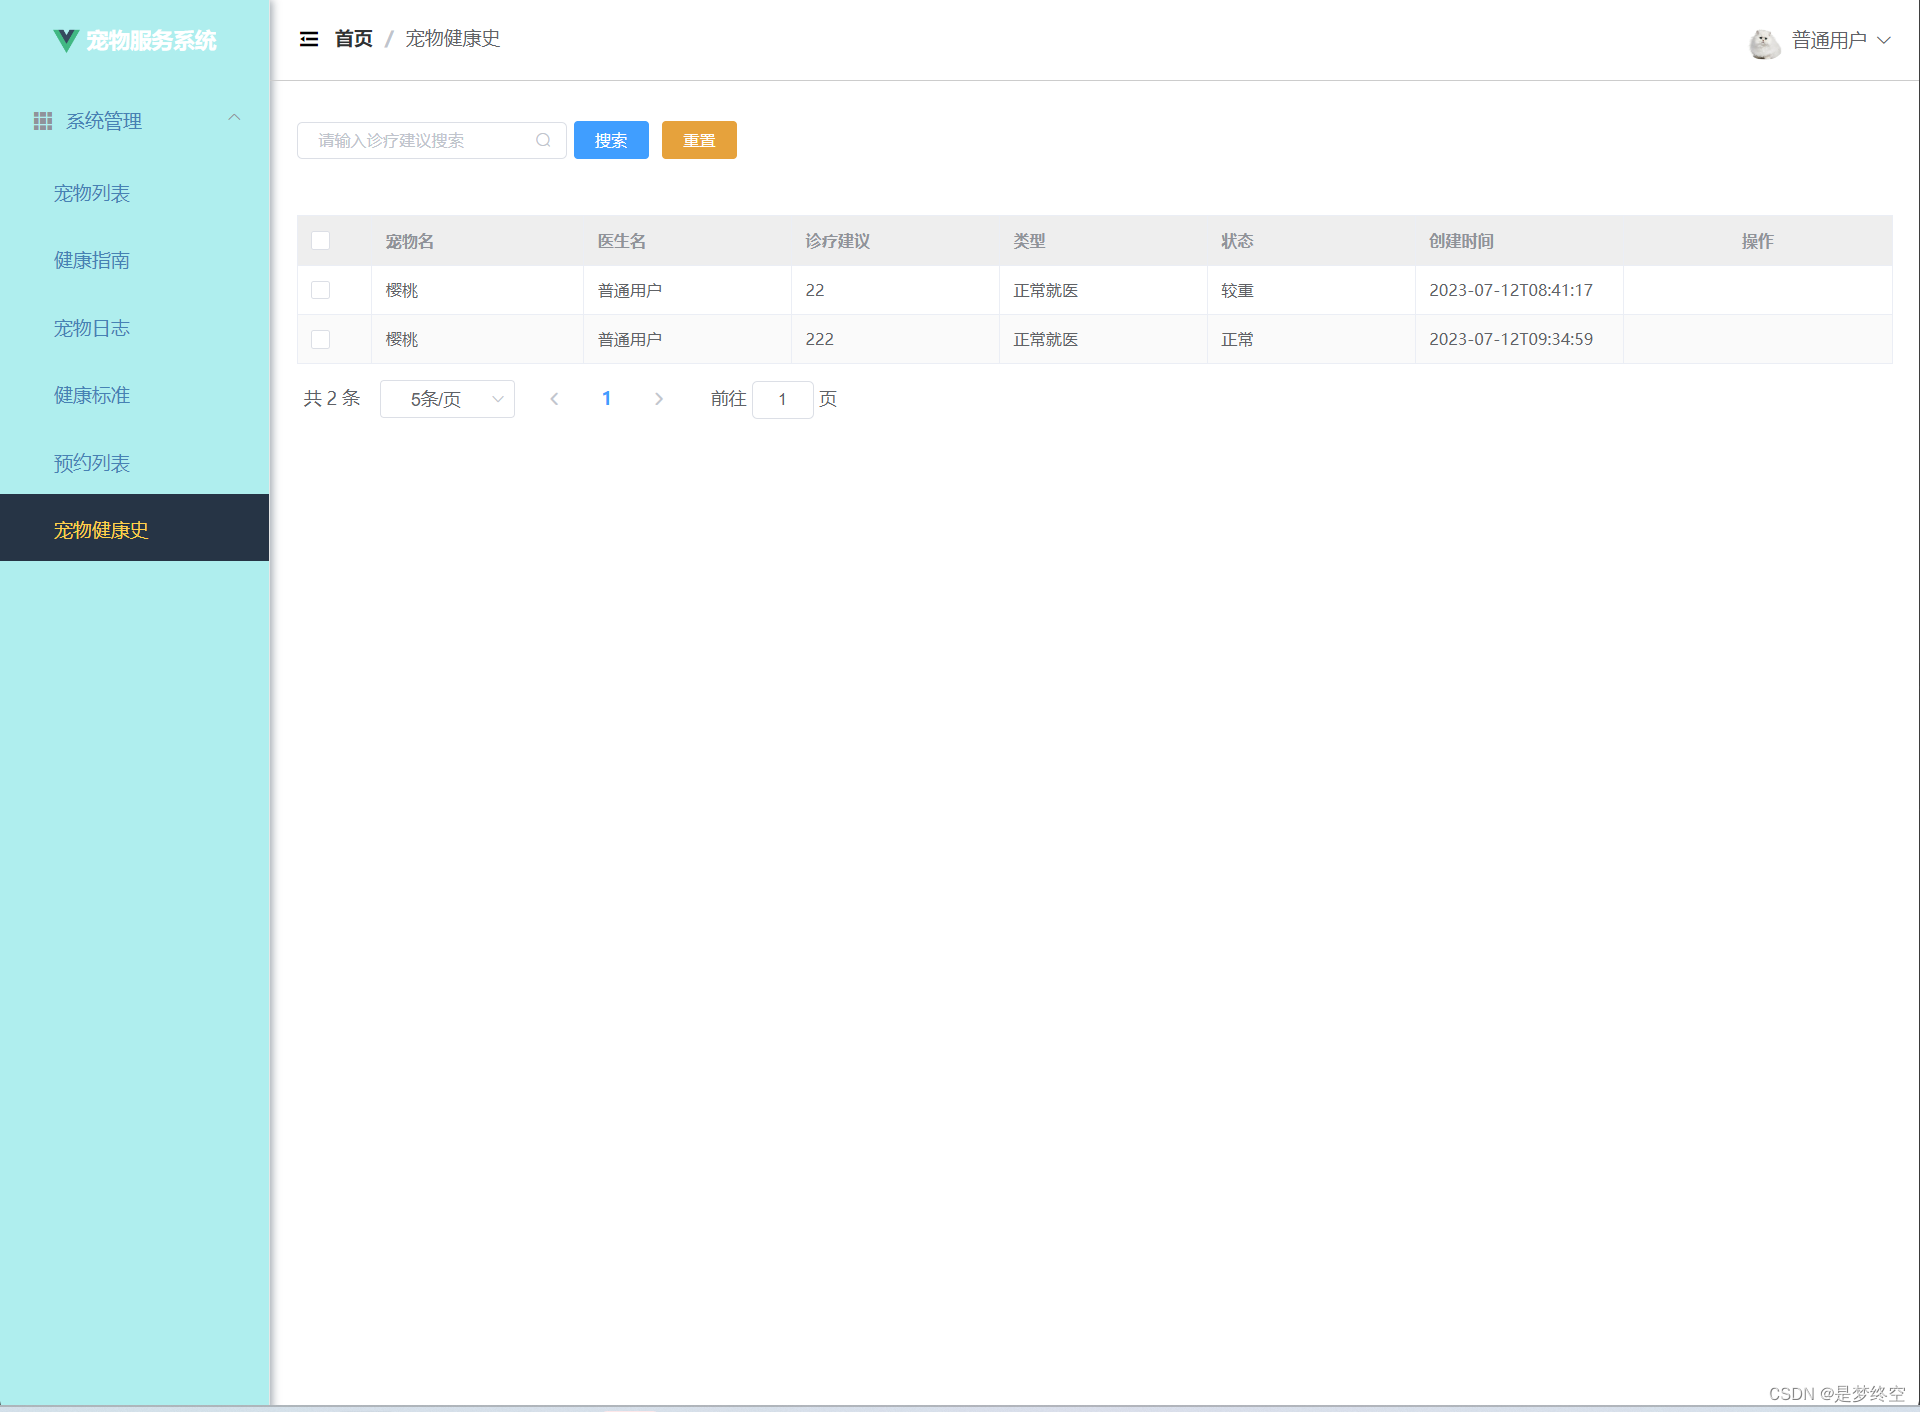Click the 首页 breadcrumb link

tap(353, 39)
